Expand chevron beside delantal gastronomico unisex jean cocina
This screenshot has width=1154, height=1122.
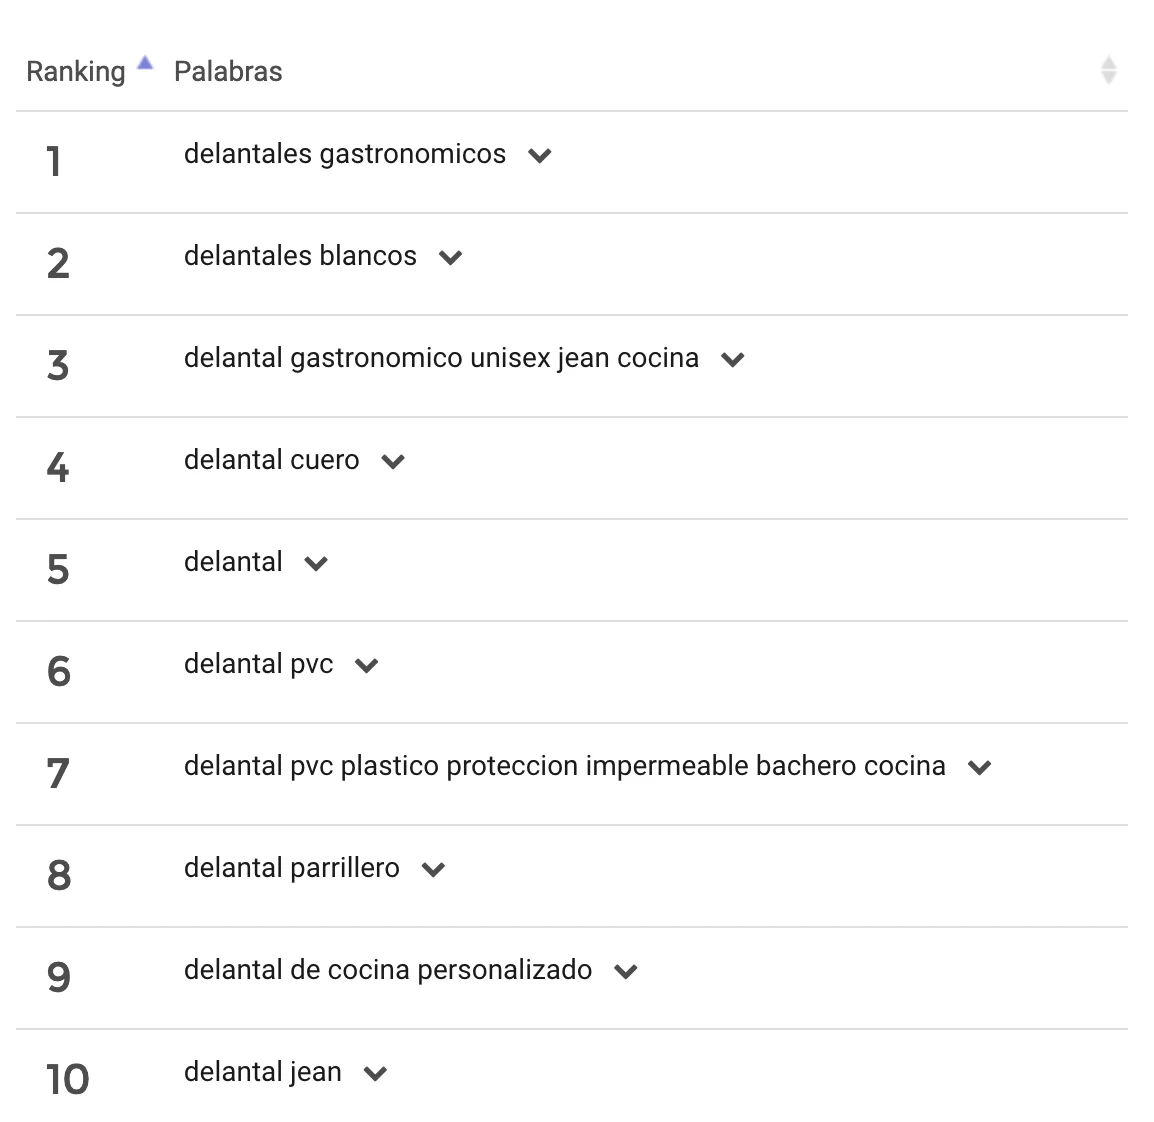click(732, 360)
